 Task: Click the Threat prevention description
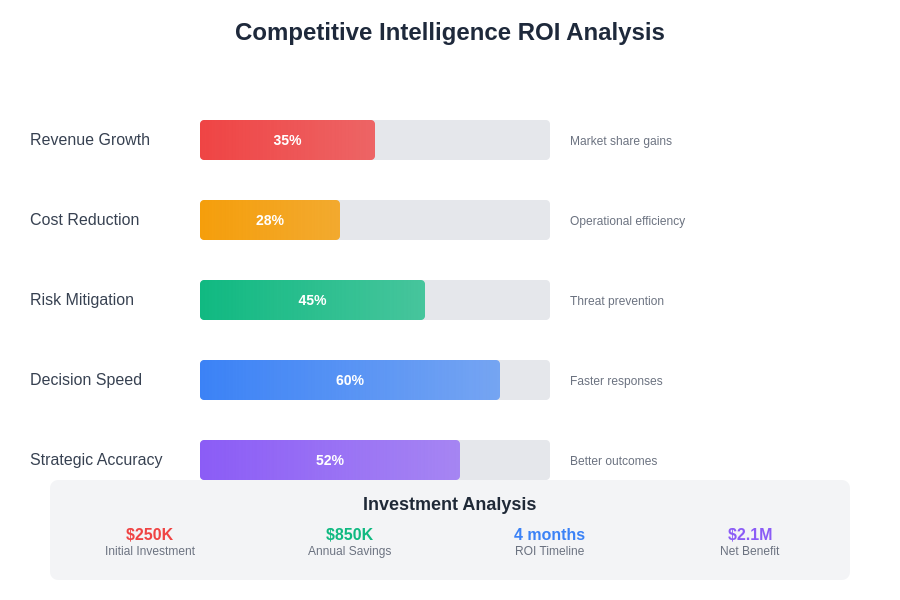pyautogui.click(x=617, y=301)
